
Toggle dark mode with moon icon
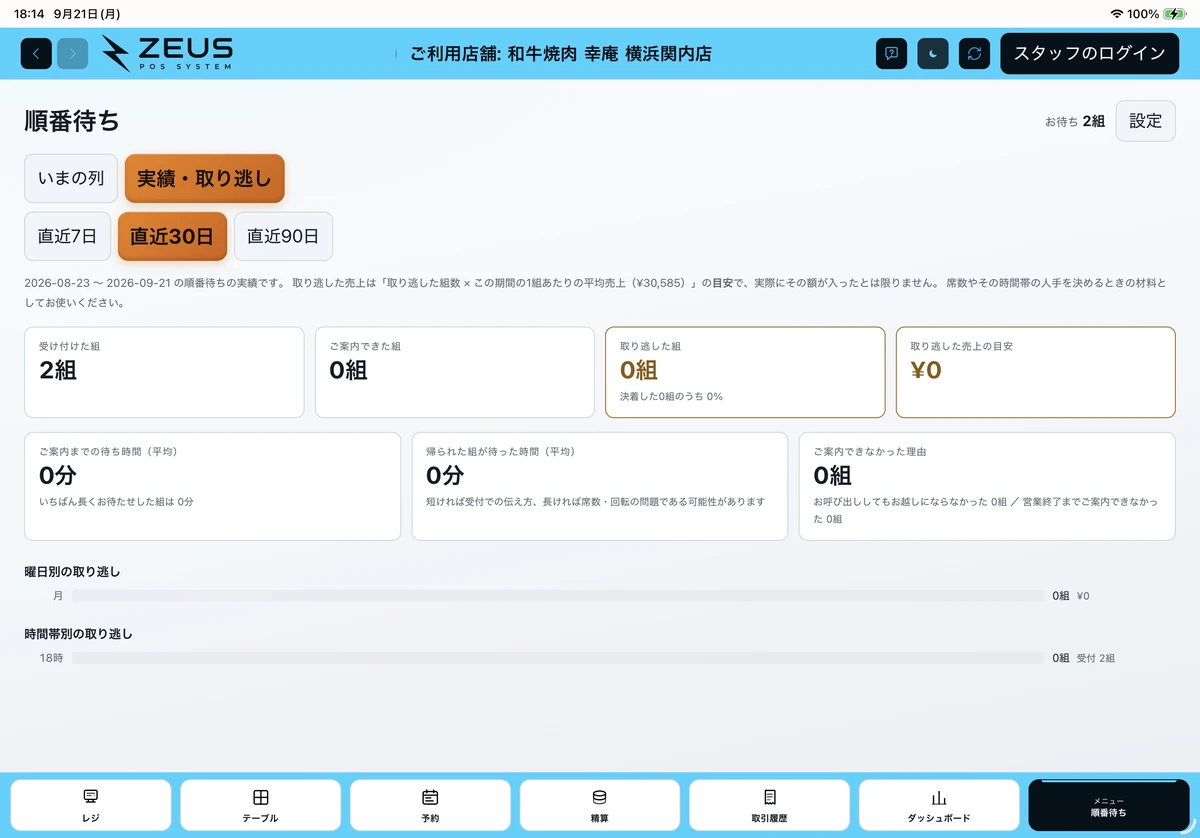933,53
